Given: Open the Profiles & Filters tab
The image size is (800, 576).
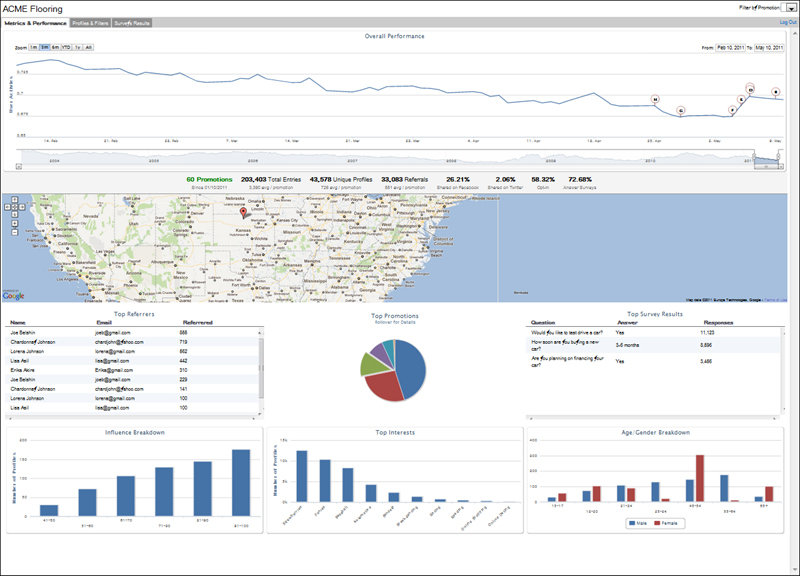Looking at the screenshot, I should coord(90,23).
